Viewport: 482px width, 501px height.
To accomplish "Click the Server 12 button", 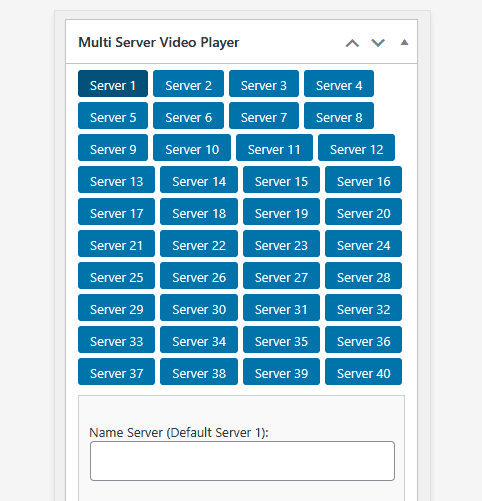I will tap(357, 148).
